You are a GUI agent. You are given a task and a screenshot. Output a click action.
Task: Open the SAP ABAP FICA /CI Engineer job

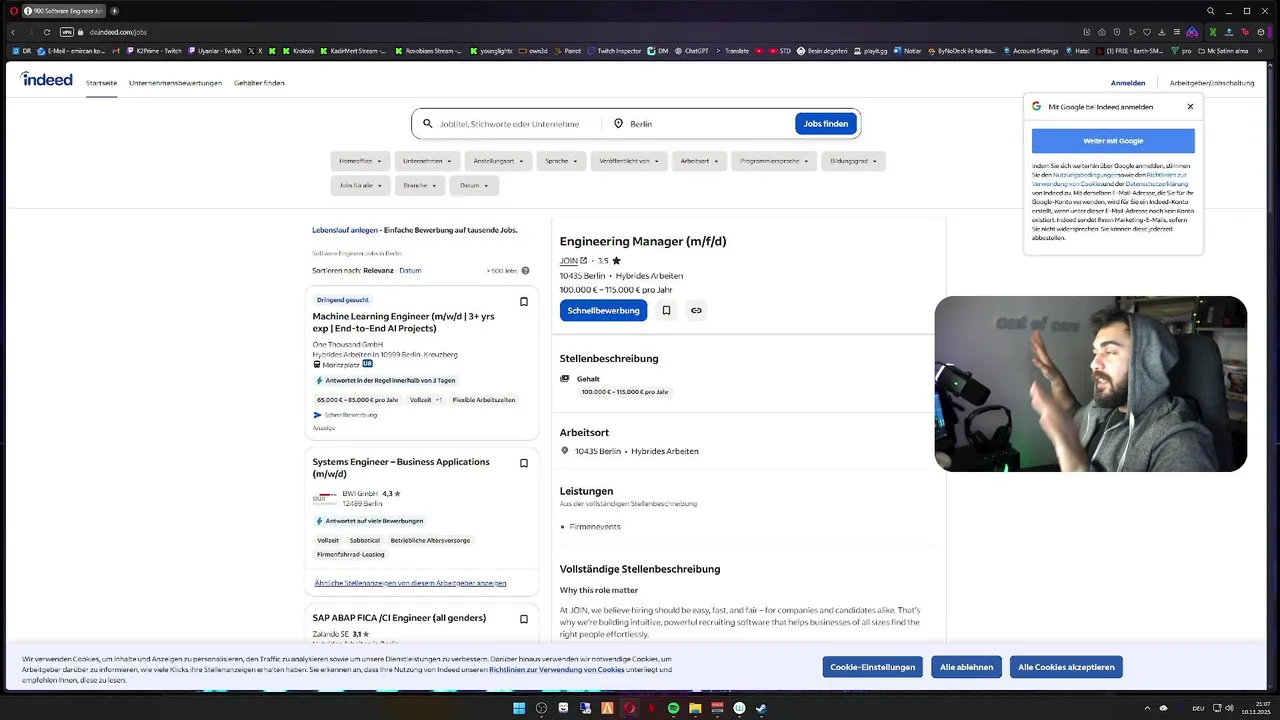(399, 618)
